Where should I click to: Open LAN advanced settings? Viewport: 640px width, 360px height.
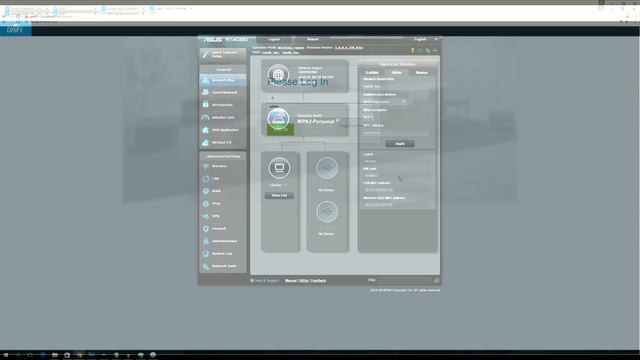[x=223, y=179]
